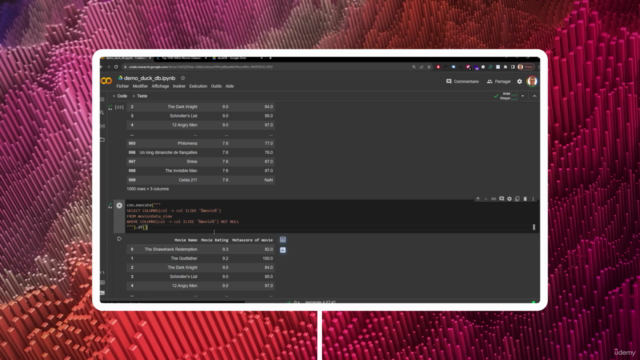Move the selected cell up
This screenshot has width=640, height=360.
click(x=478, y=199)
